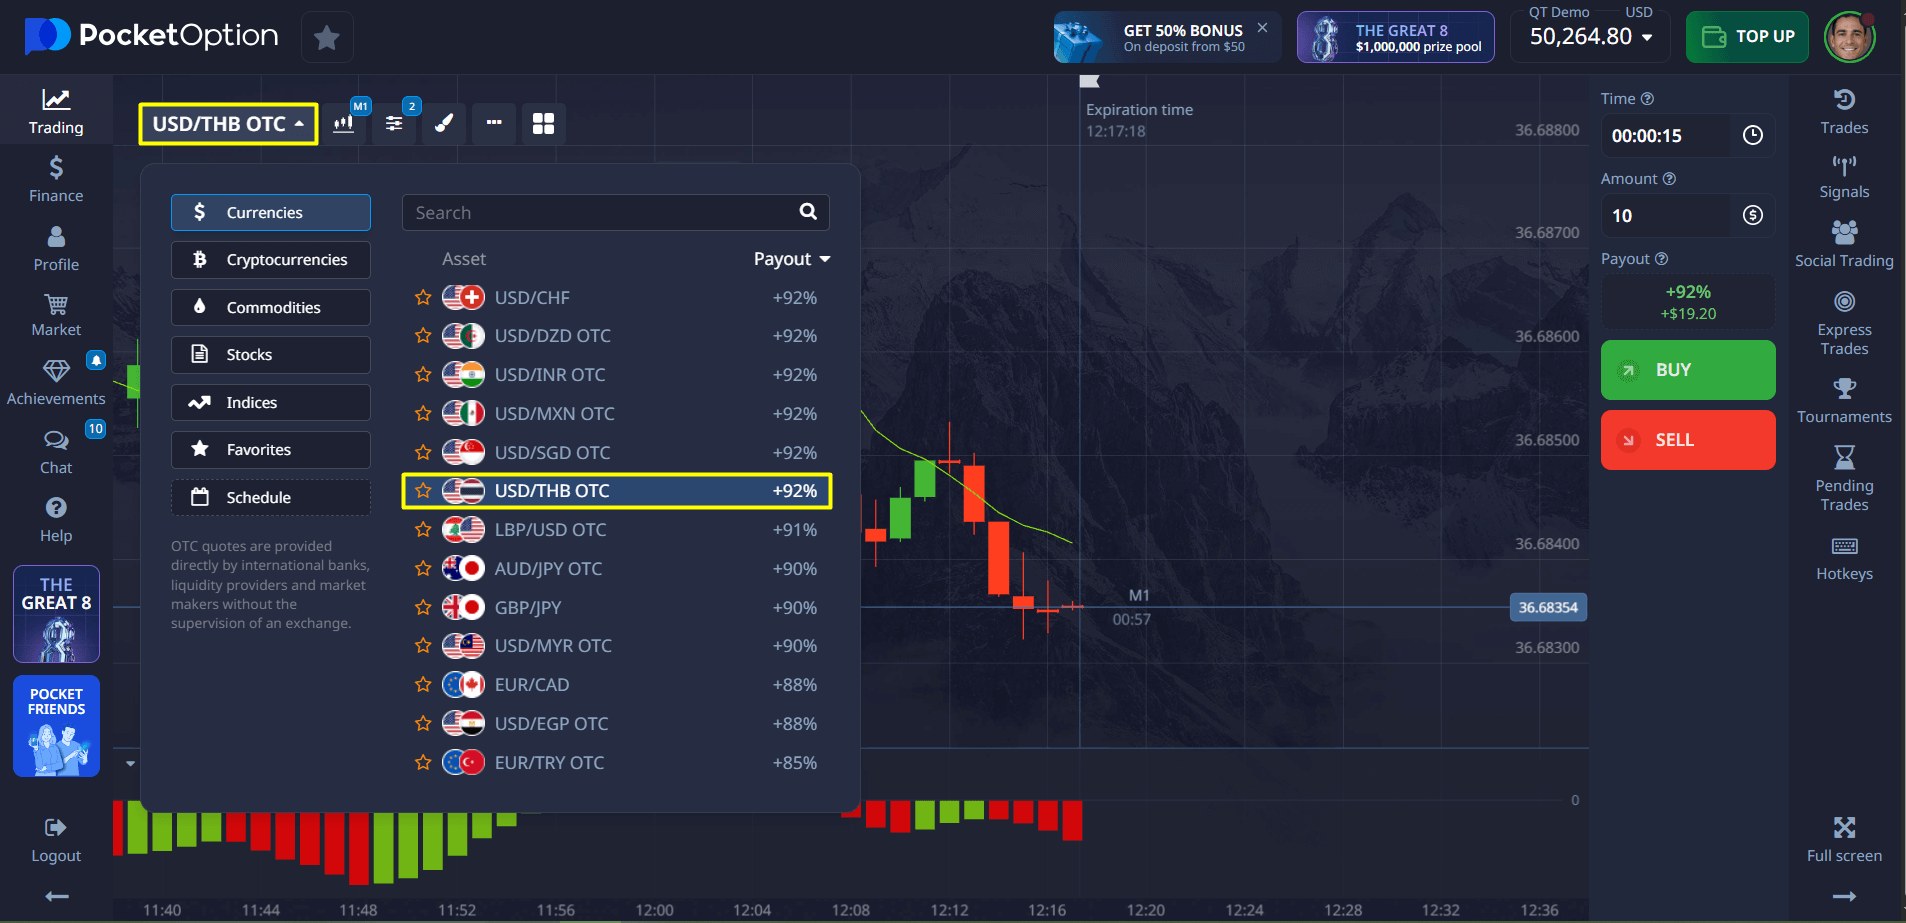The image size is (1906, 923).
Task: Expand the account balance dropdown
Action: [x=1590, y=37]
